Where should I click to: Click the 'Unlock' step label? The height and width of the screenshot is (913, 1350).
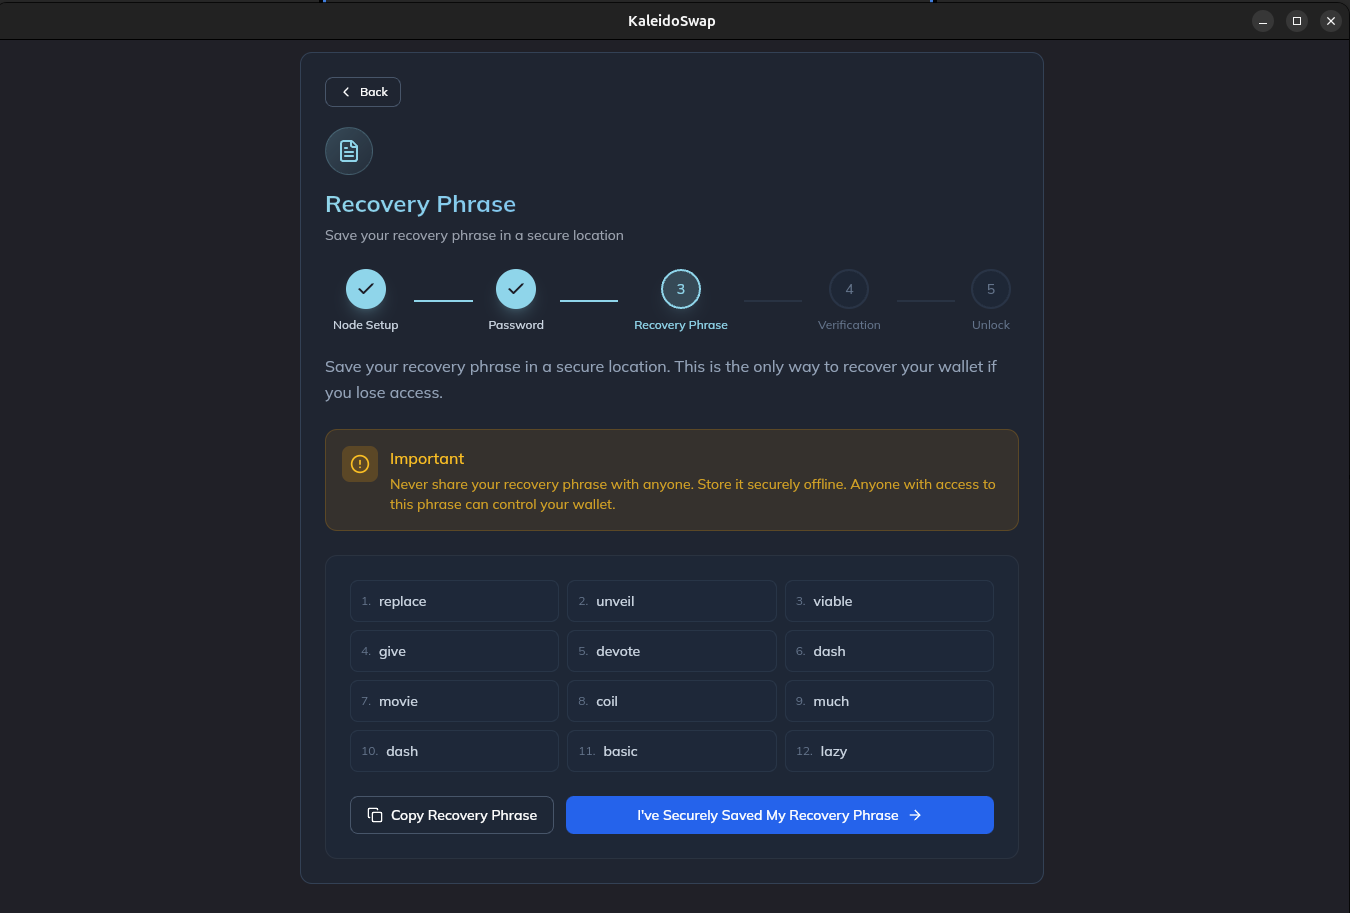[991, 325]
